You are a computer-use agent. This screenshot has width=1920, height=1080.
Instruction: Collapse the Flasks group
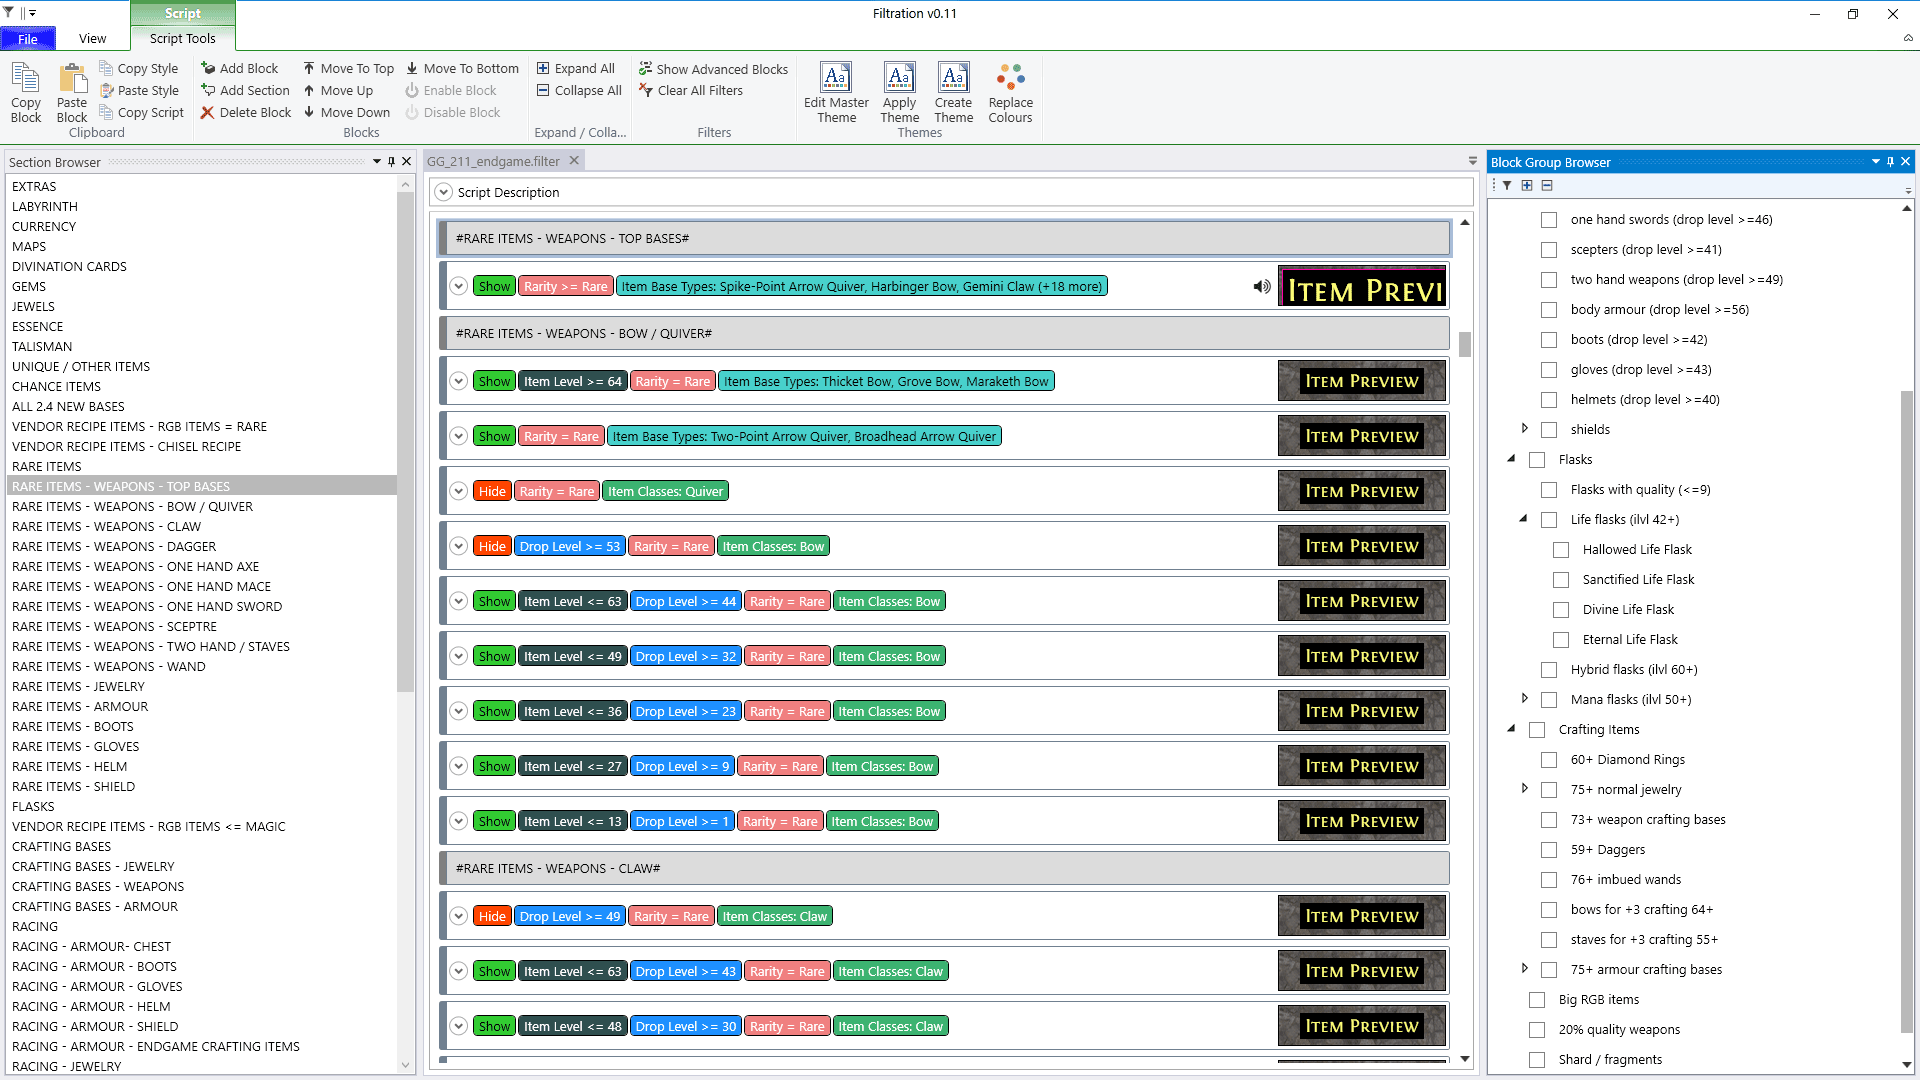(1511, 459)
